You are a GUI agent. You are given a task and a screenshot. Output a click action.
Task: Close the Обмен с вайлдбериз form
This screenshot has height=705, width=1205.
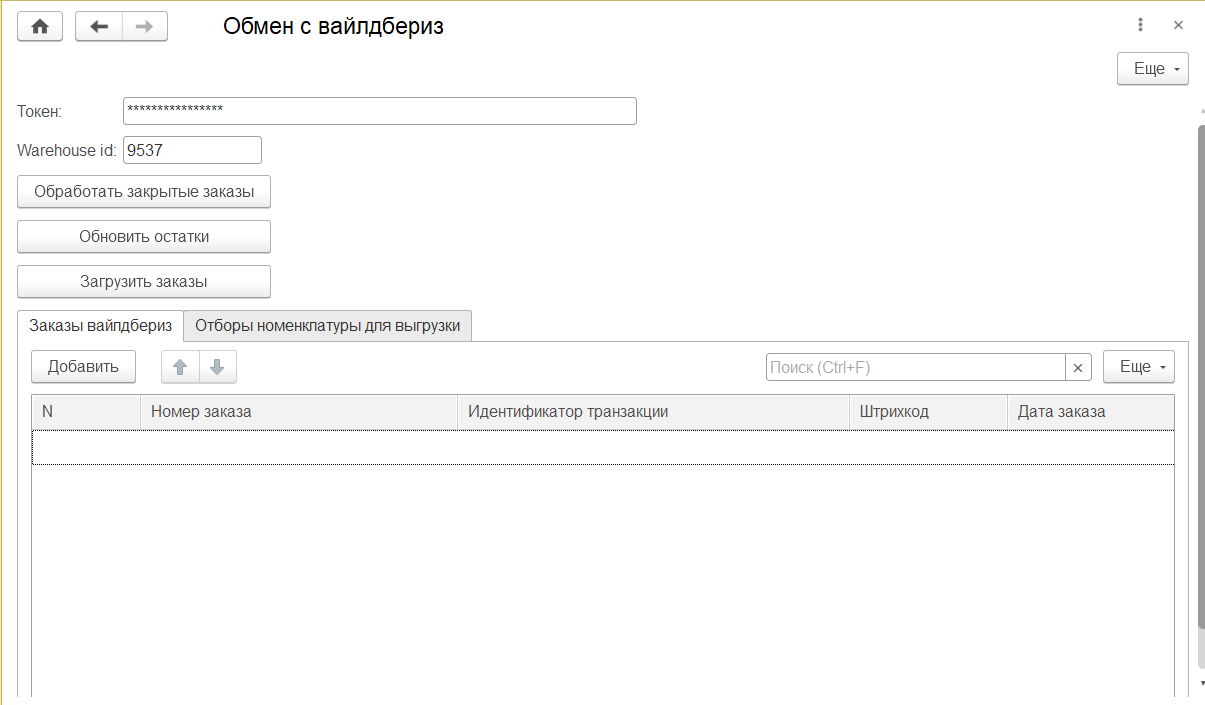(x=1178, y=25)
